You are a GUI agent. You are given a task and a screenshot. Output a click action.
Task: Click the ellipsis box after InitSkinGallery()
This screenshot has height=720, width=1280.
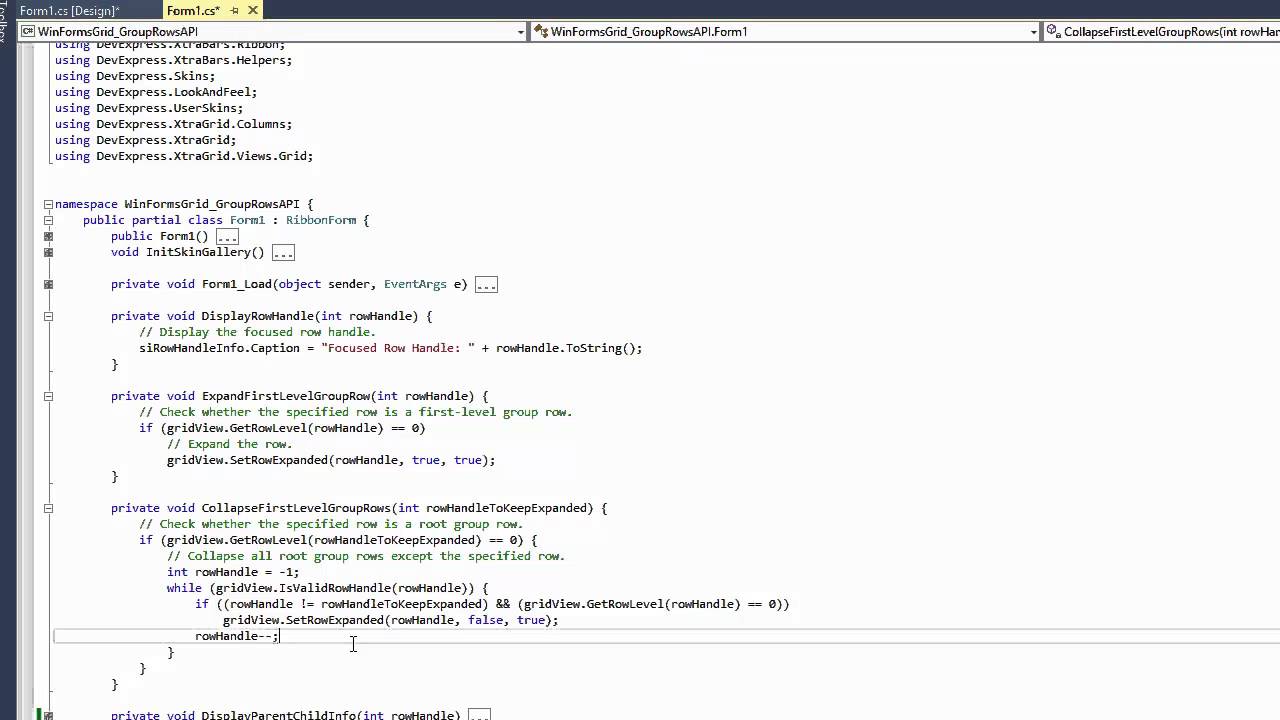[x=283, y=253]
